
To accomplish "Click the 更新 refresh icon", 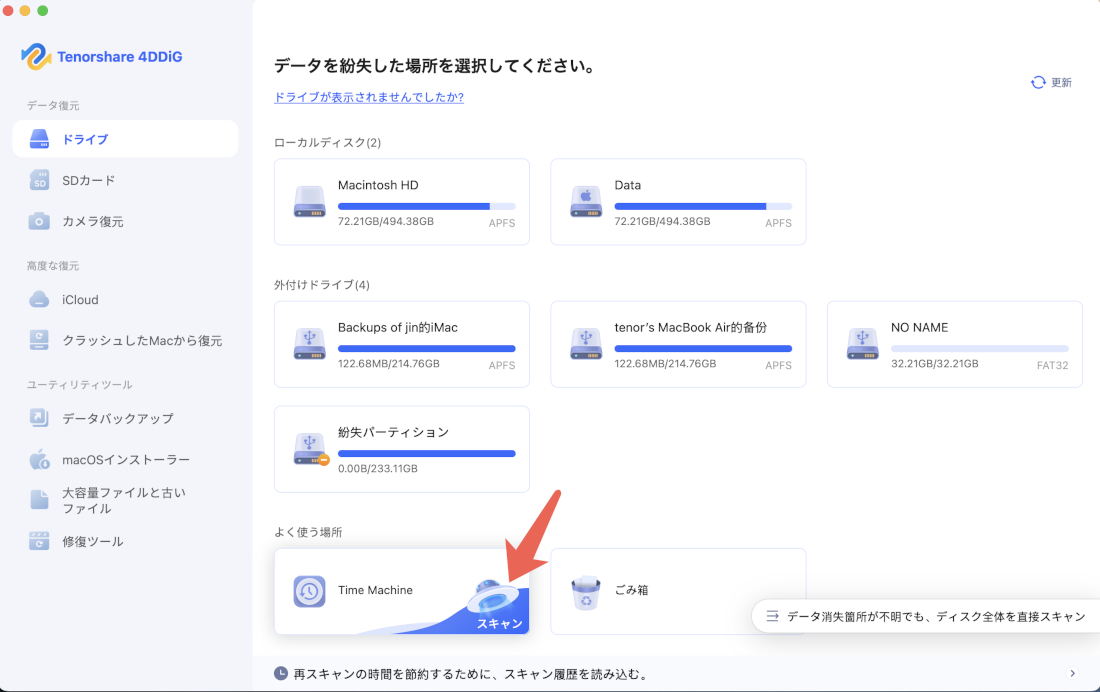I will pyautogui.click(x=1038, y=83).
